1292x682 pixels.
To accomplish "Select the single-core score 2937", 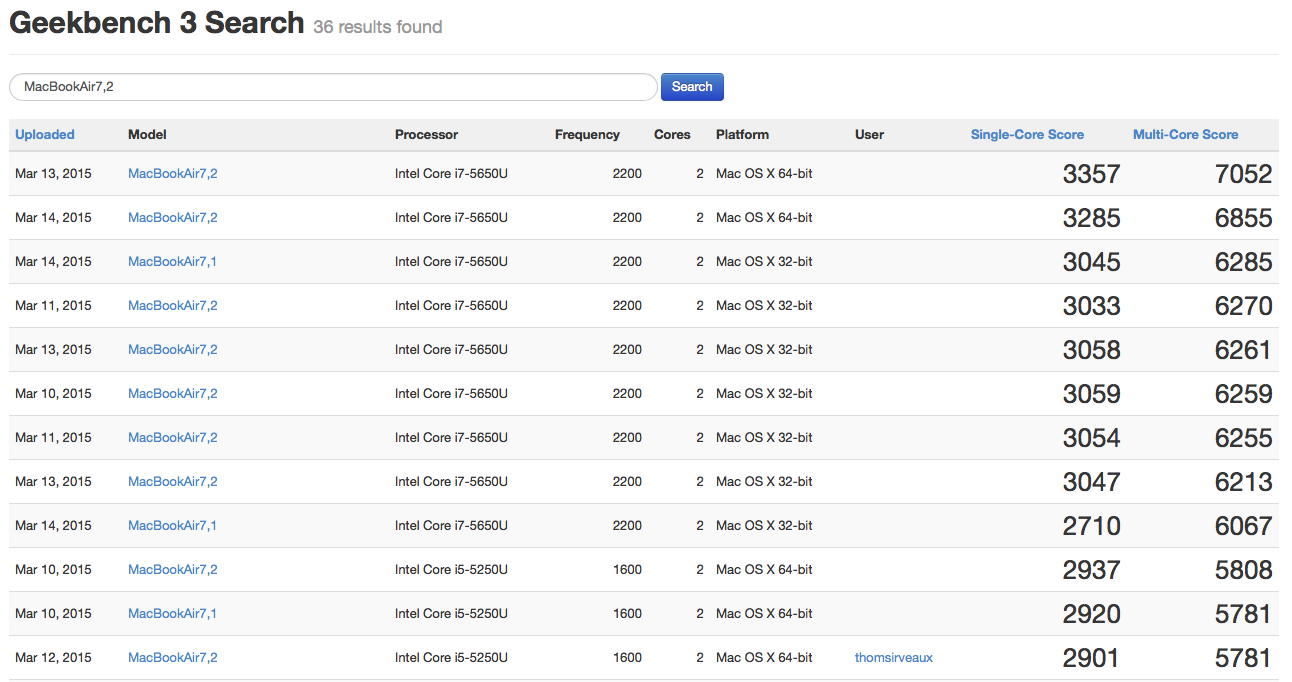I will tap(1091, 570).
